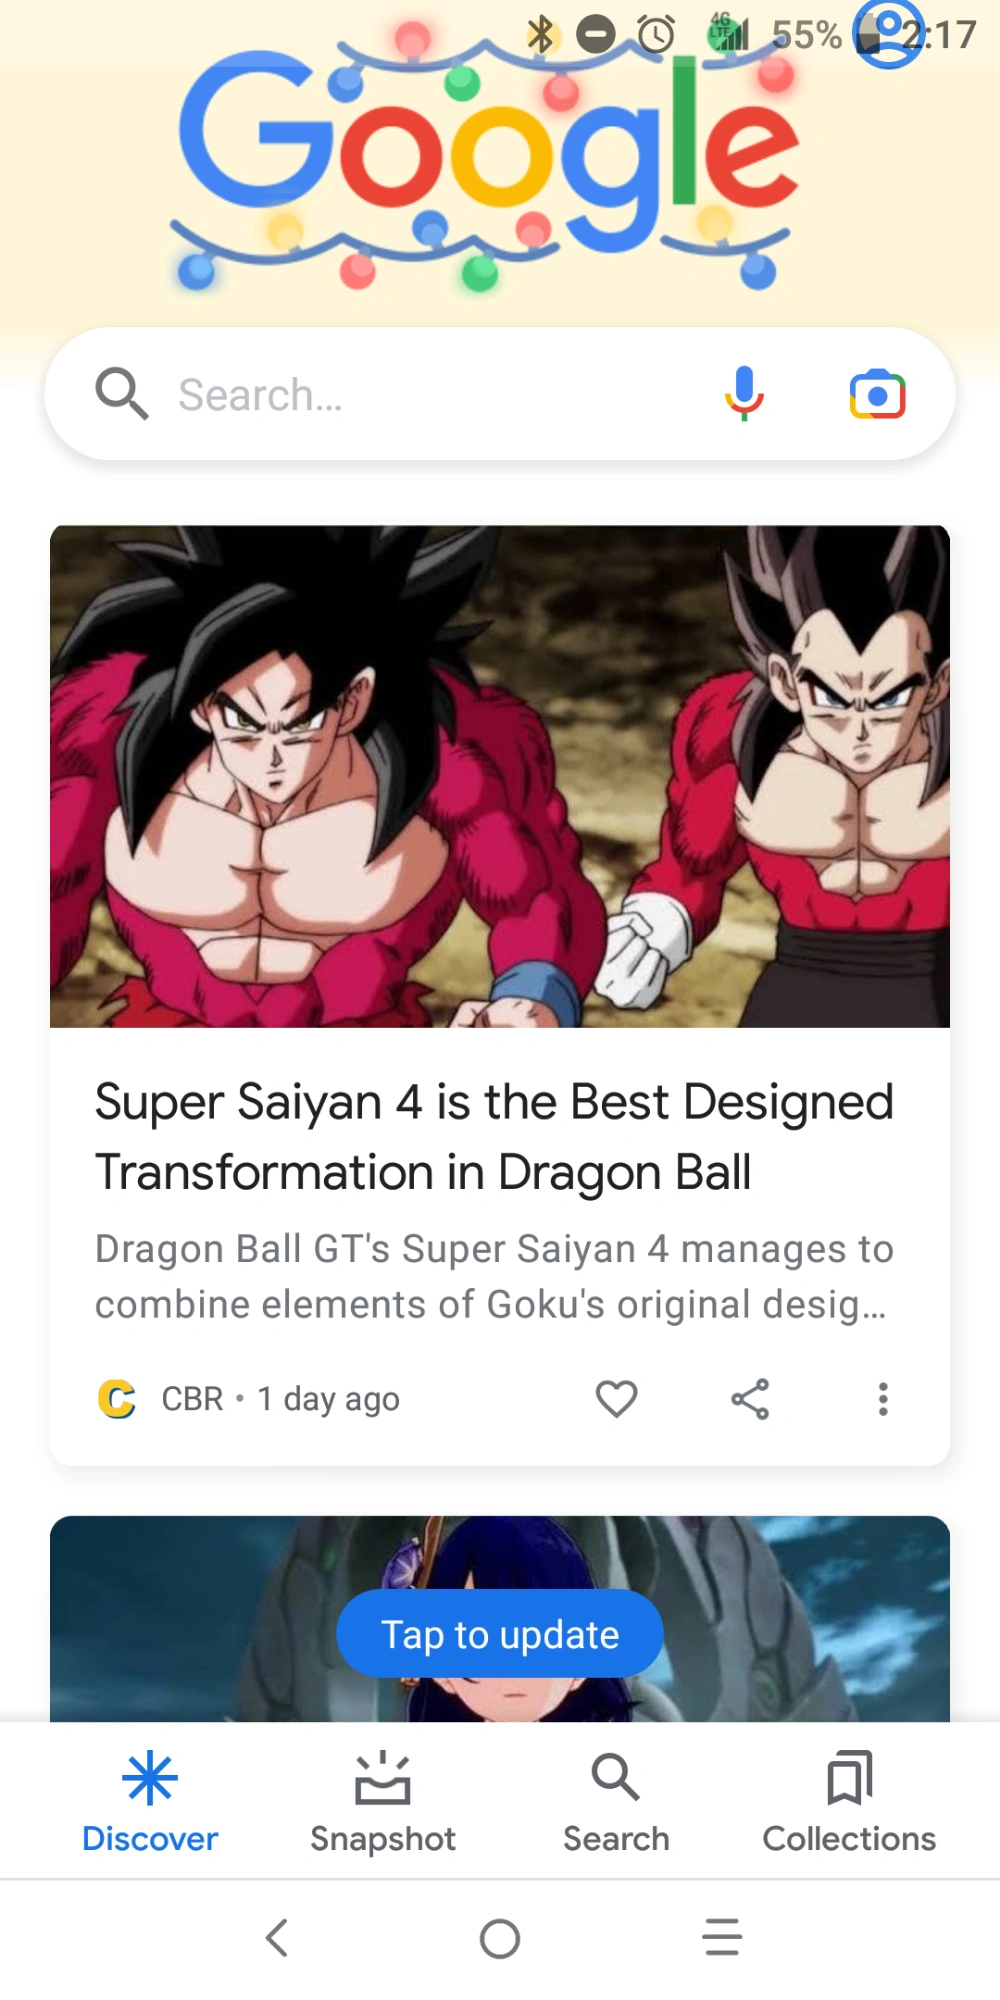Viewport: 1000px width, 2000px height.
Task: Share the CBR article
Action: coord(750,1399)
